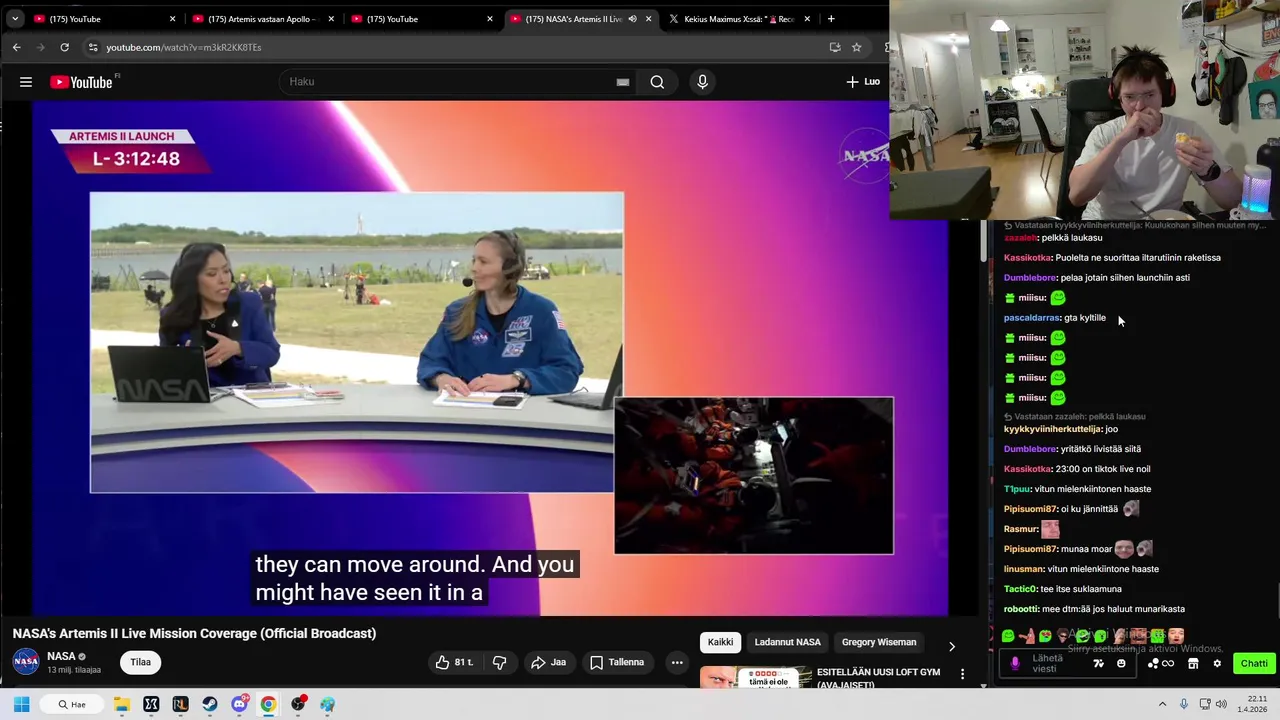Dislike the video
The width and height of the screenshot is (1280, 720).
(499, 662)
